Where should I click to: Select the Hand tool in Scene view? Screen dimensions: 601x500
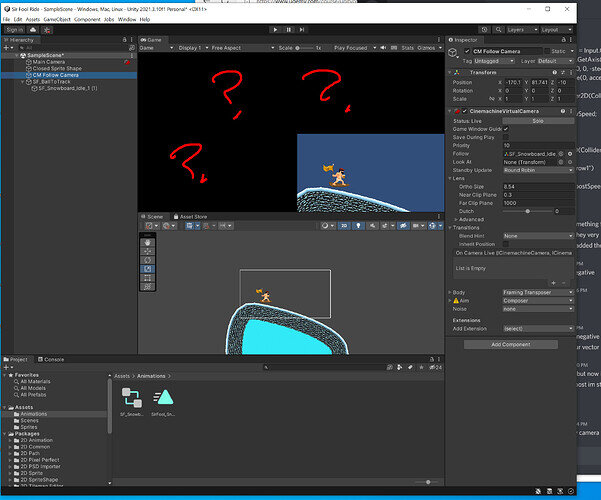(148, 242)
